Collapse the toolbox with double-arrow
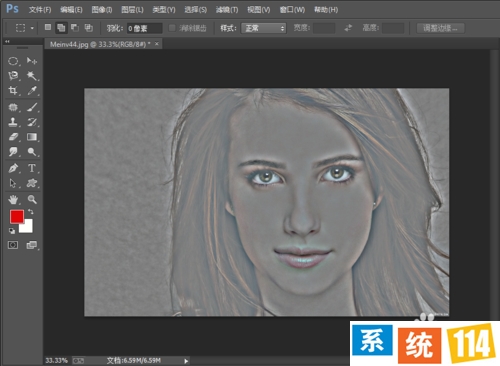 (x=7, y=41)
